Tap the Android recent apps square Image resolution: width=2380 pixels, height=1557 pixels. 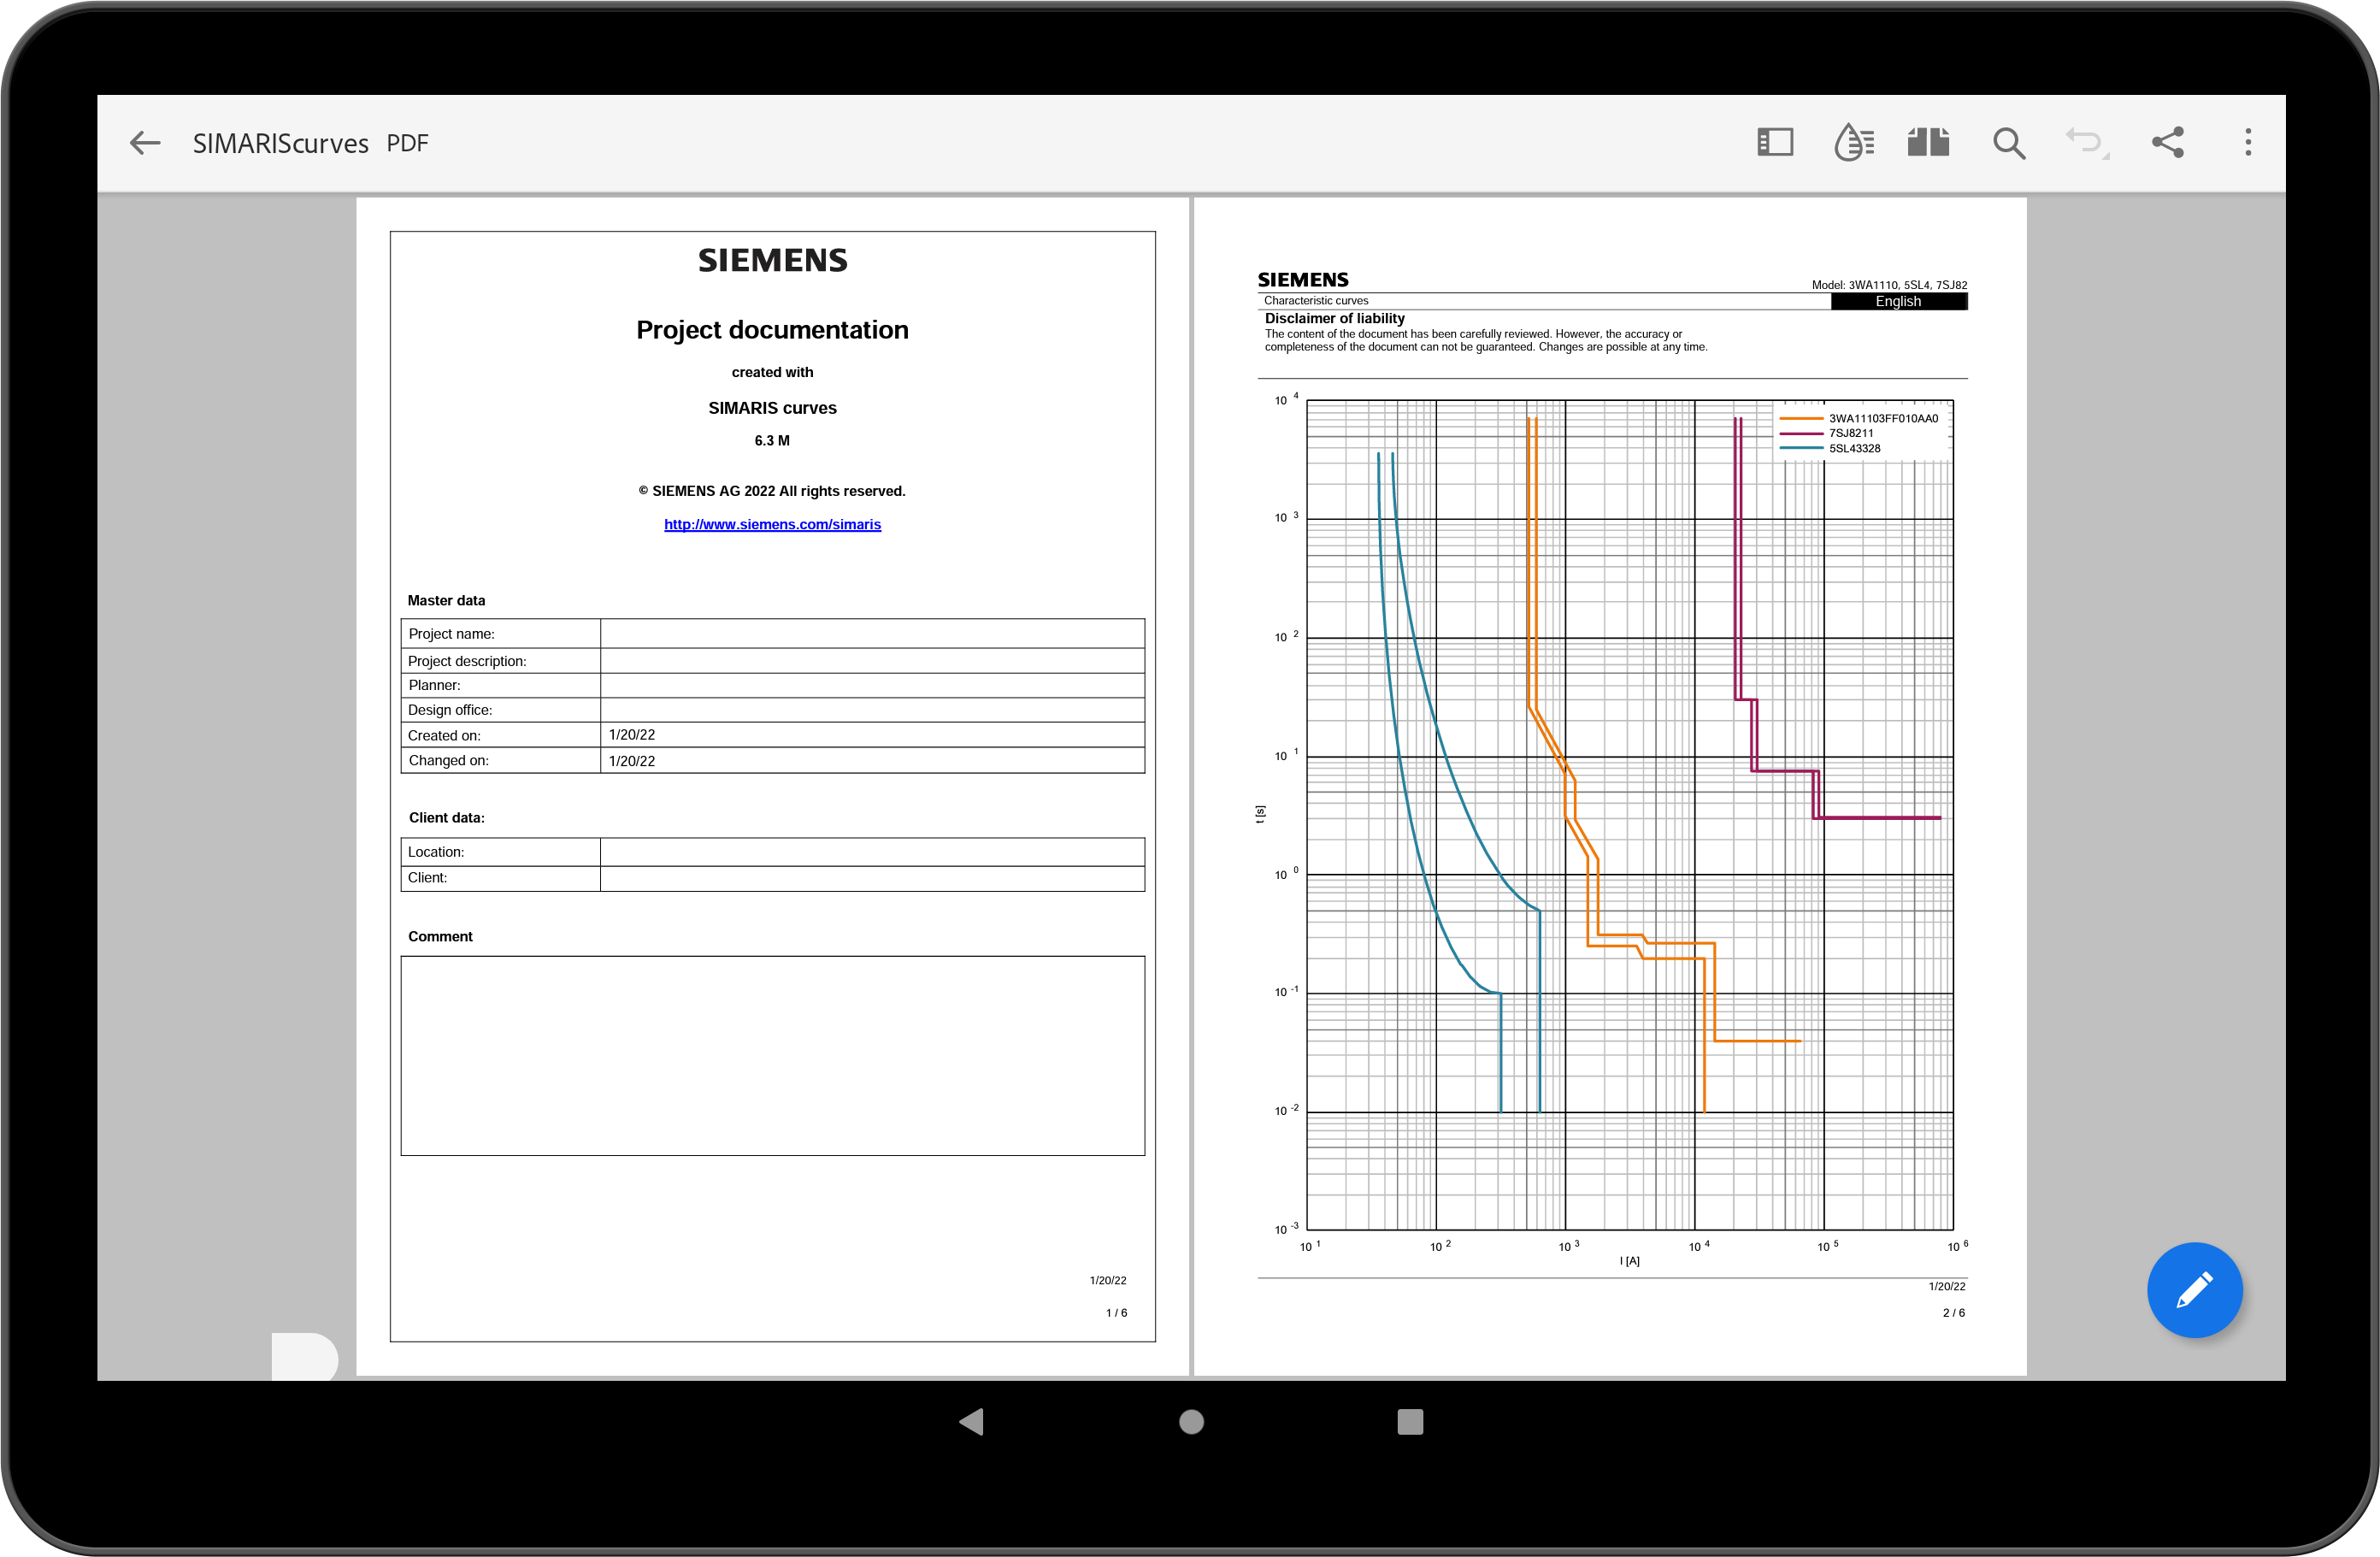[x=1410, y=1421]
